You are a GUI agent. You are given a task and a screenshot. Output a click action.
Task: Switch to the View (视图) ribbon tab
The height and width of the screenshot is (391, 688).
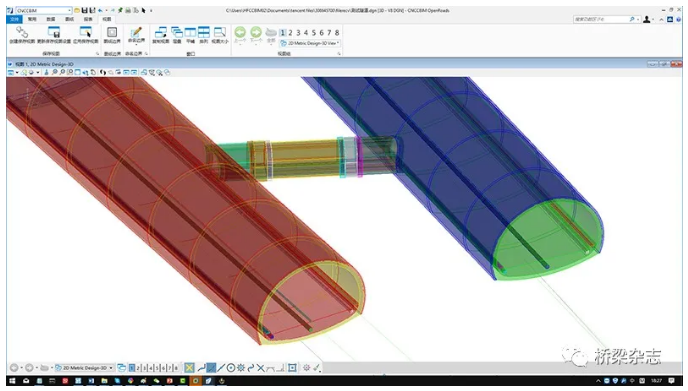(107, 19)
